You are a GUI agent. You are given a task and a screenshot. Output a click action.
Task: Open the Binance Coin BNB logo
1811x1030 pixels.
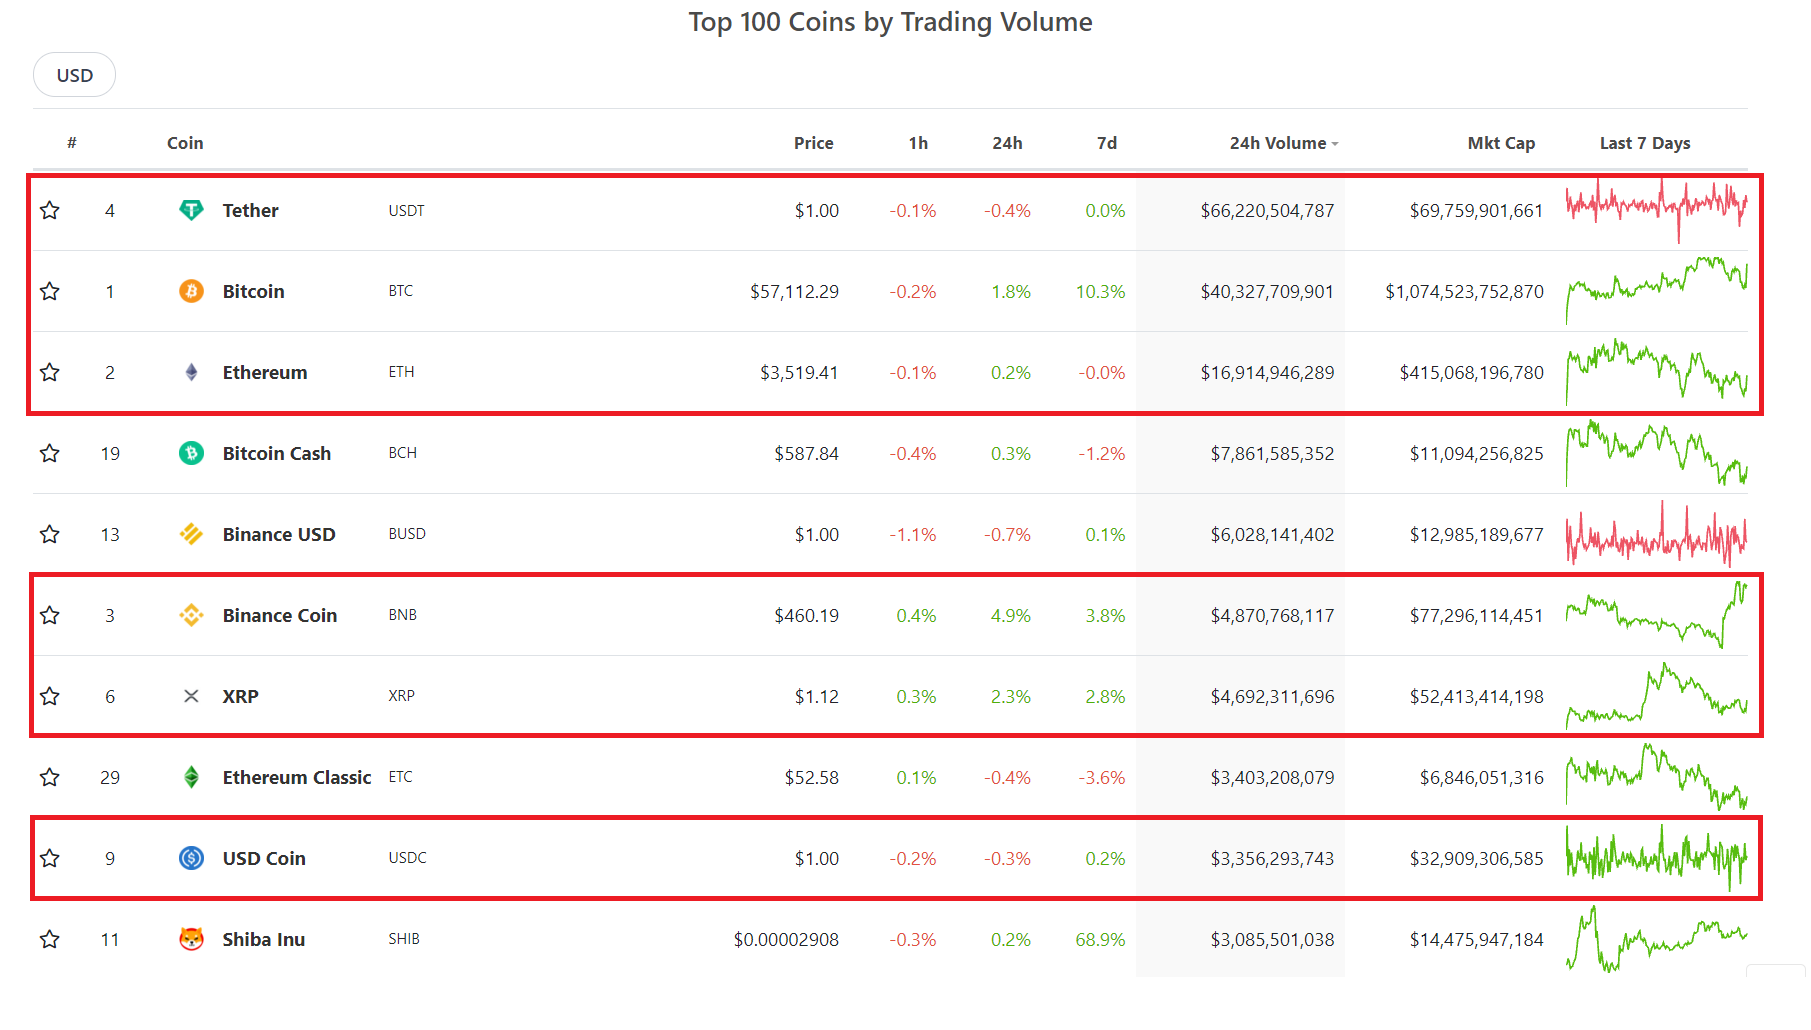click(191, 615)
